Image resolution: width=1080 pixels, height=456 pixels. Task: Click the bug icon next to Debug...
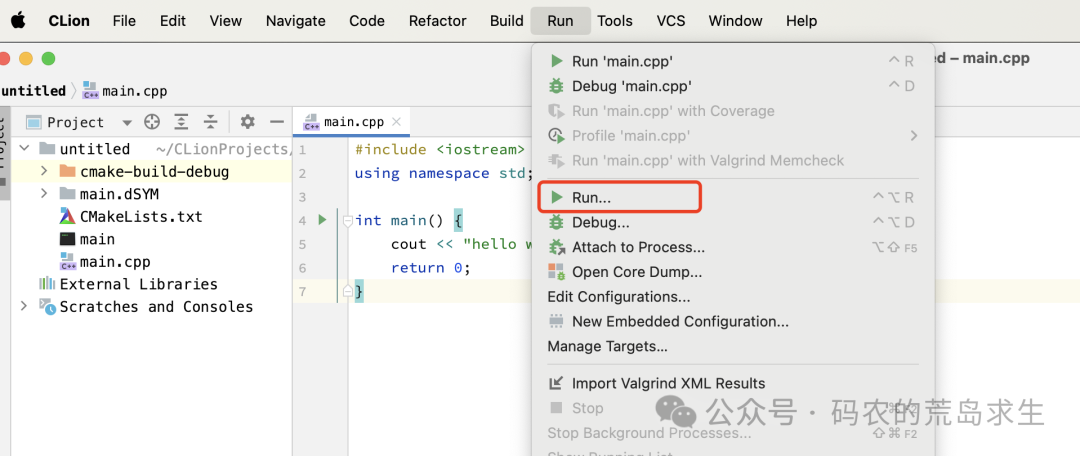pyautogui.click(x=556, y=222)
